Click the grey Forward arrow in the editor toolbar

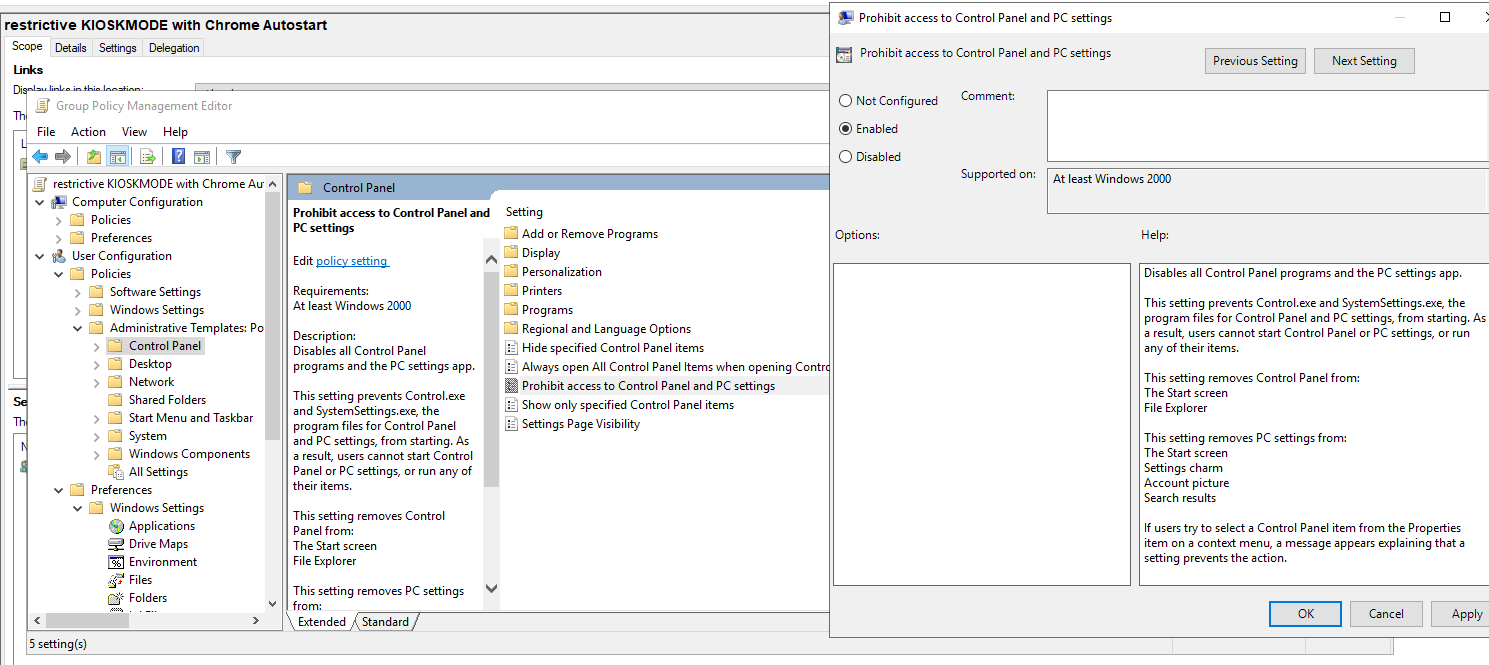(63, 156)
